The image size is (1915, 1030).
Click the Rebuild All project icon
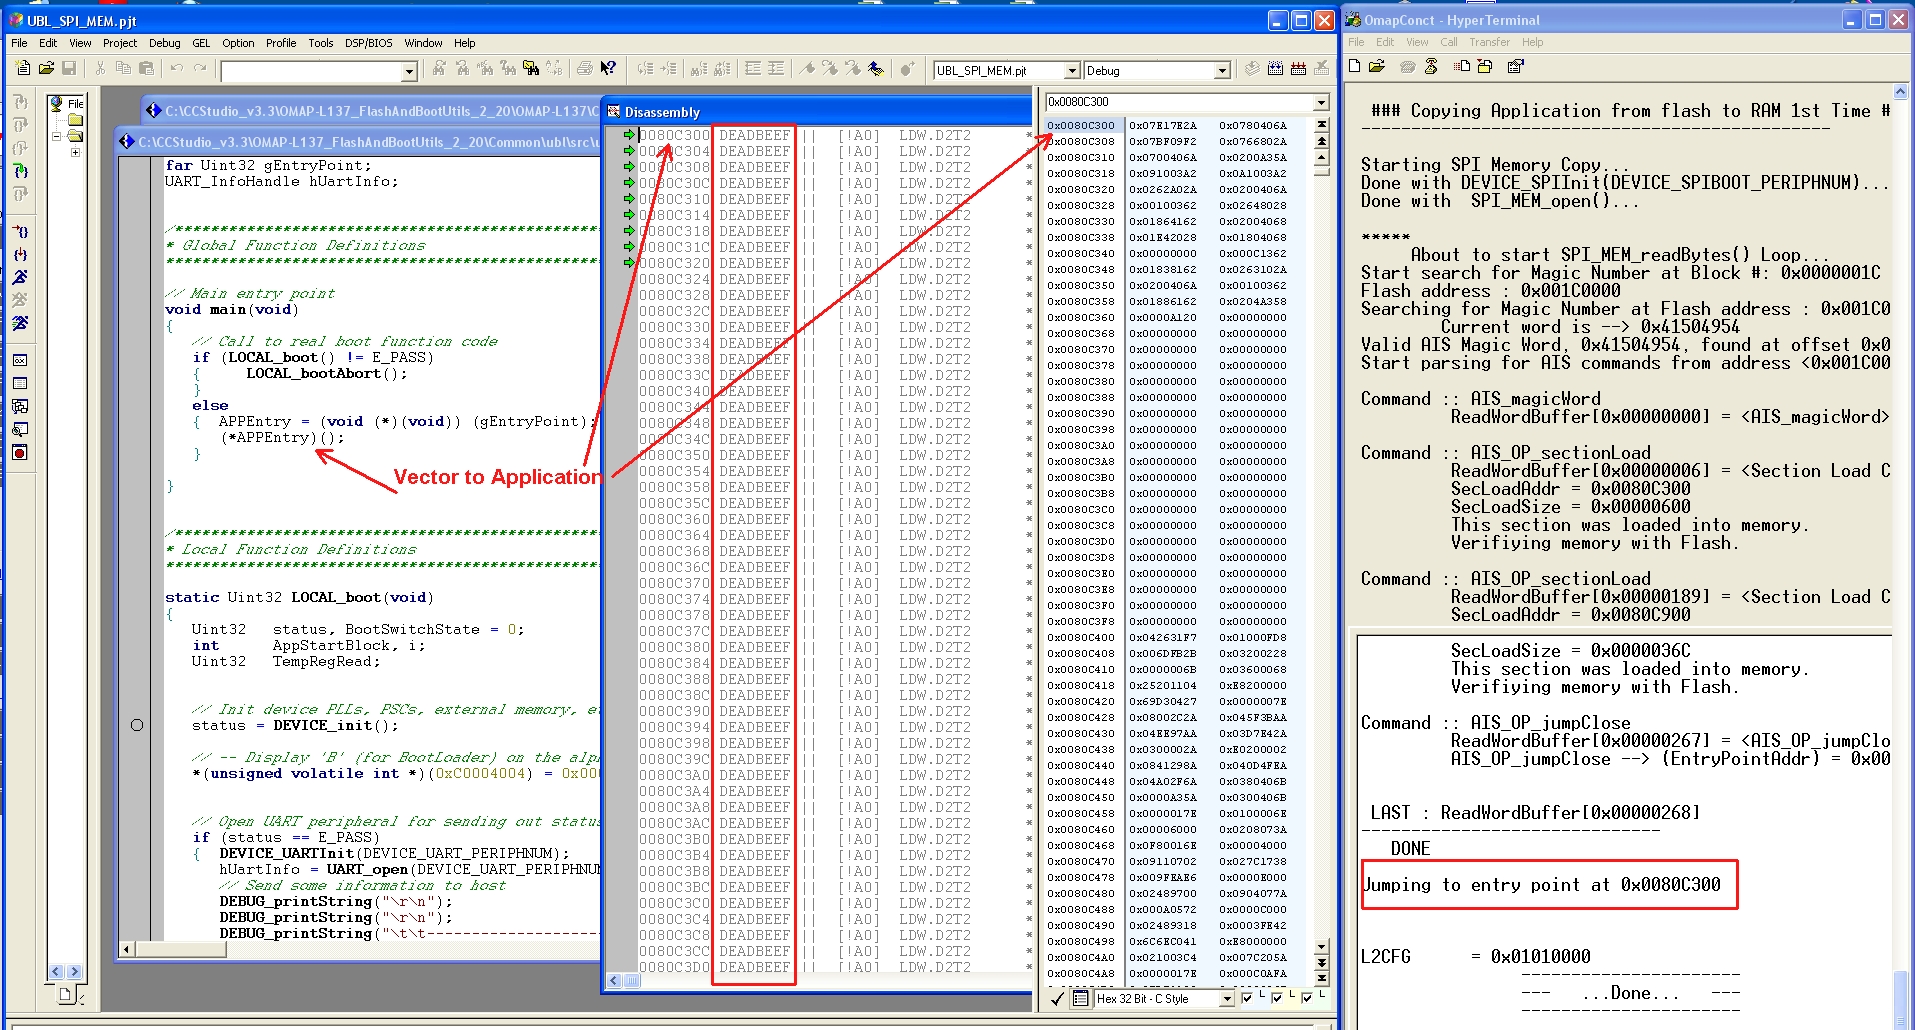(1298, 69)
